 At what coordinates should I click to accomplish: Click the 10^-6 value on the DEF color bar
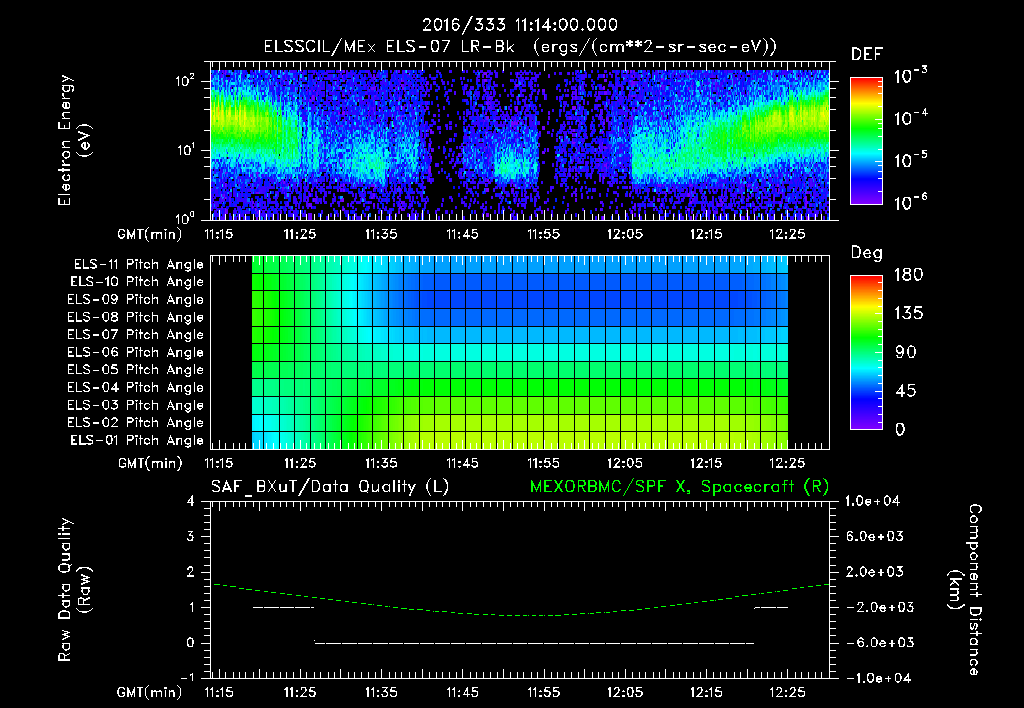point(910,203)
